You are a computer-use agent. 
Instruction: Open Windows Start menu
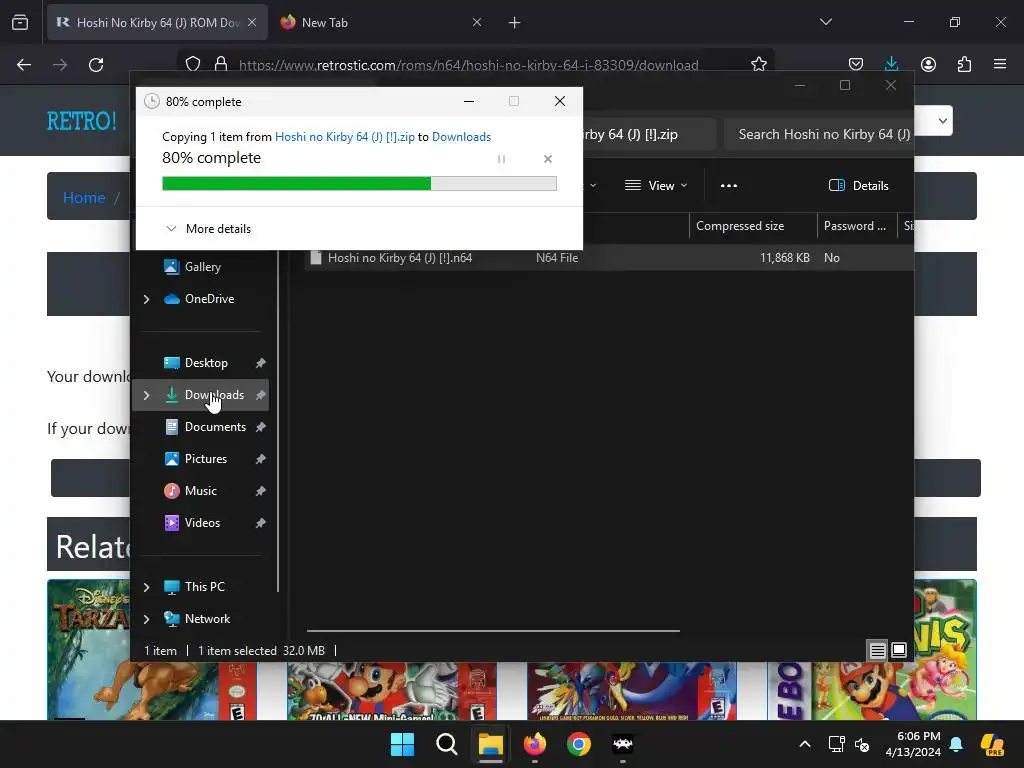pyautogui.click(x=402, y=744)
